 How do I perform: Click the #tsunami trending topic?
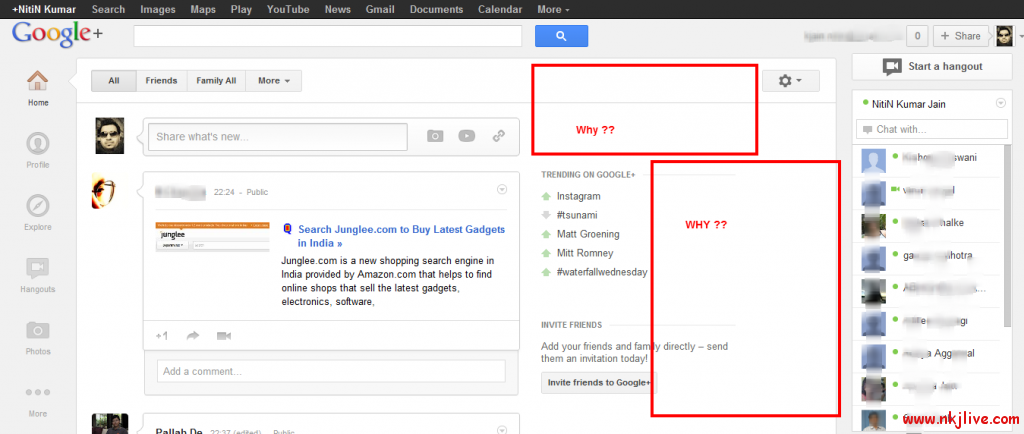click(x=577, y=215)
